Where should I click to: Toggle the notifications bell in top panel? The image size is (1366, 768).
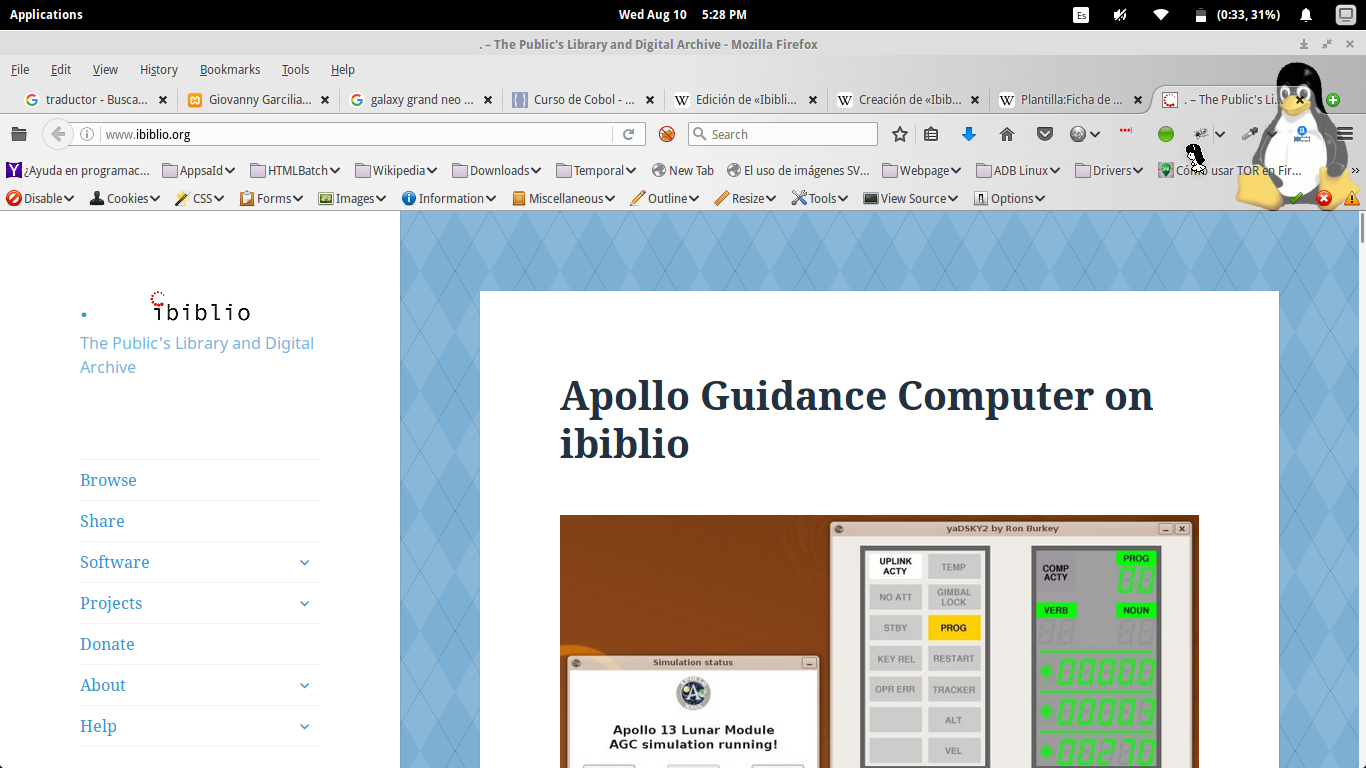coord(1305,14)
